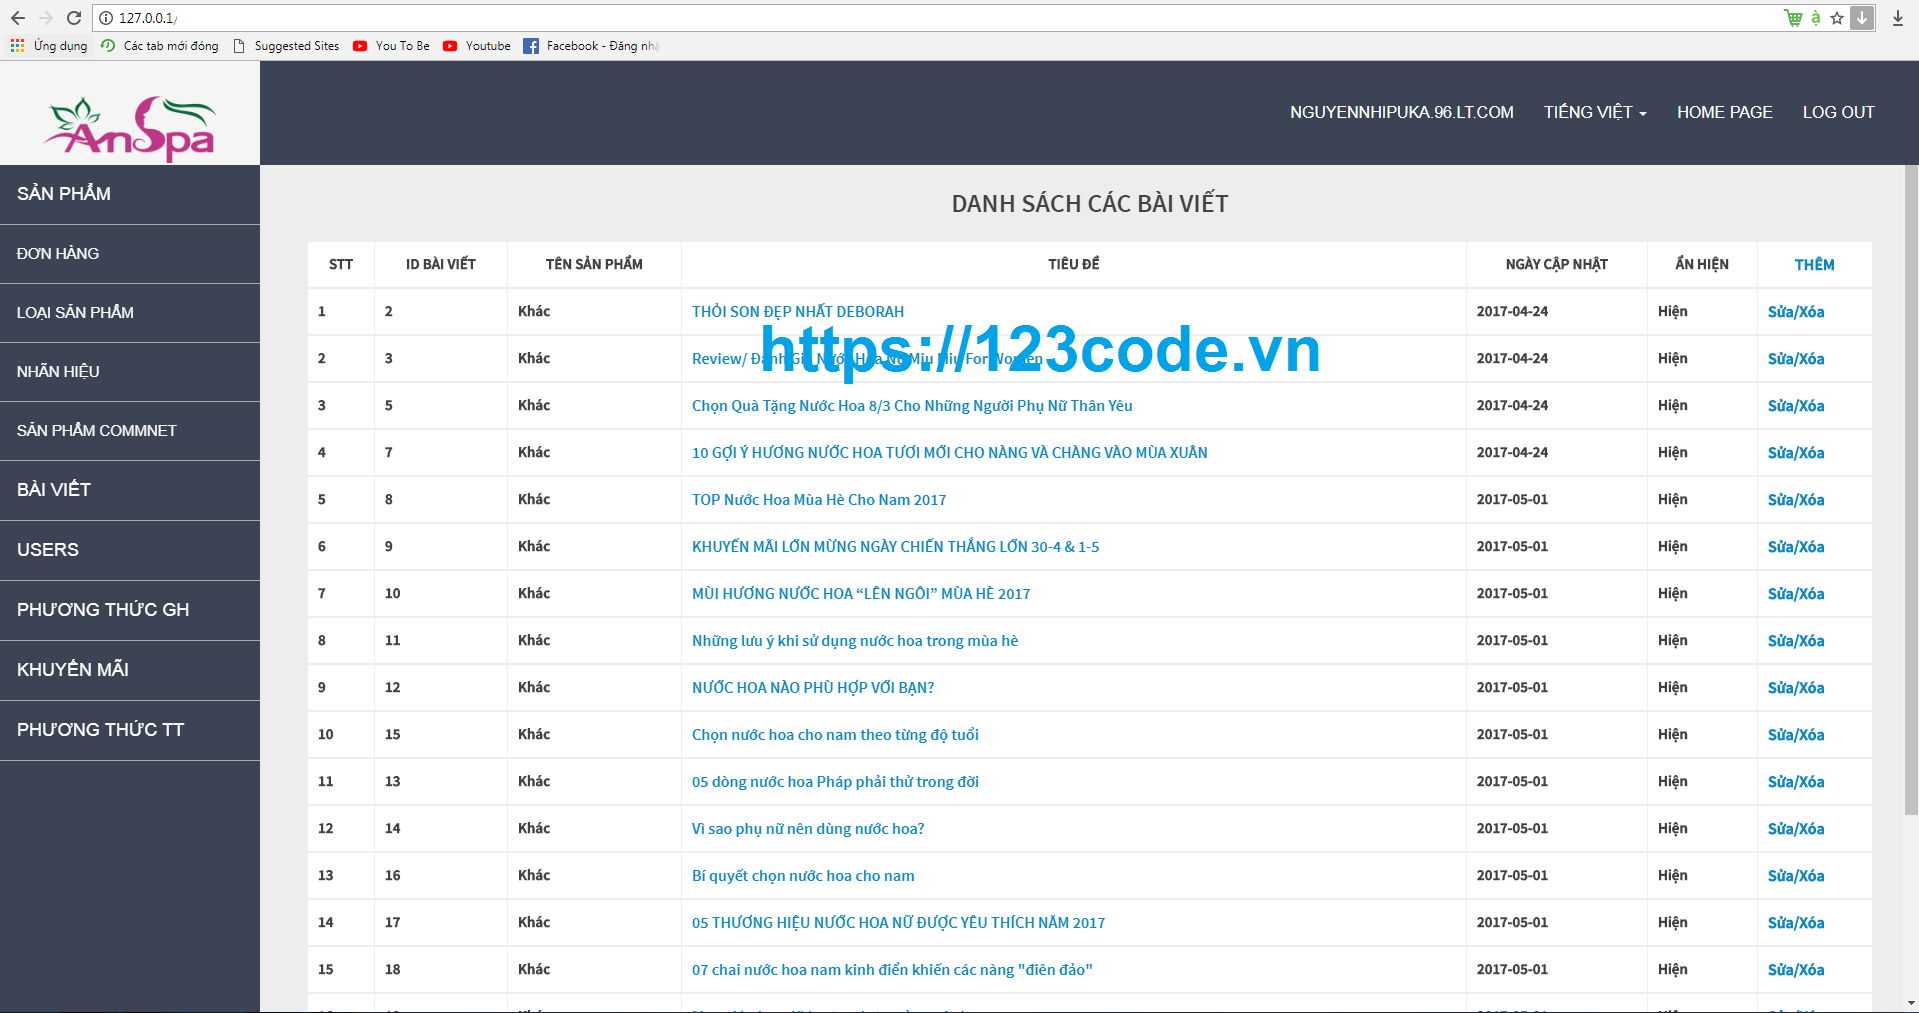Click the browser reload icon
This screenshot has width=1919, height=1013.
73,17
